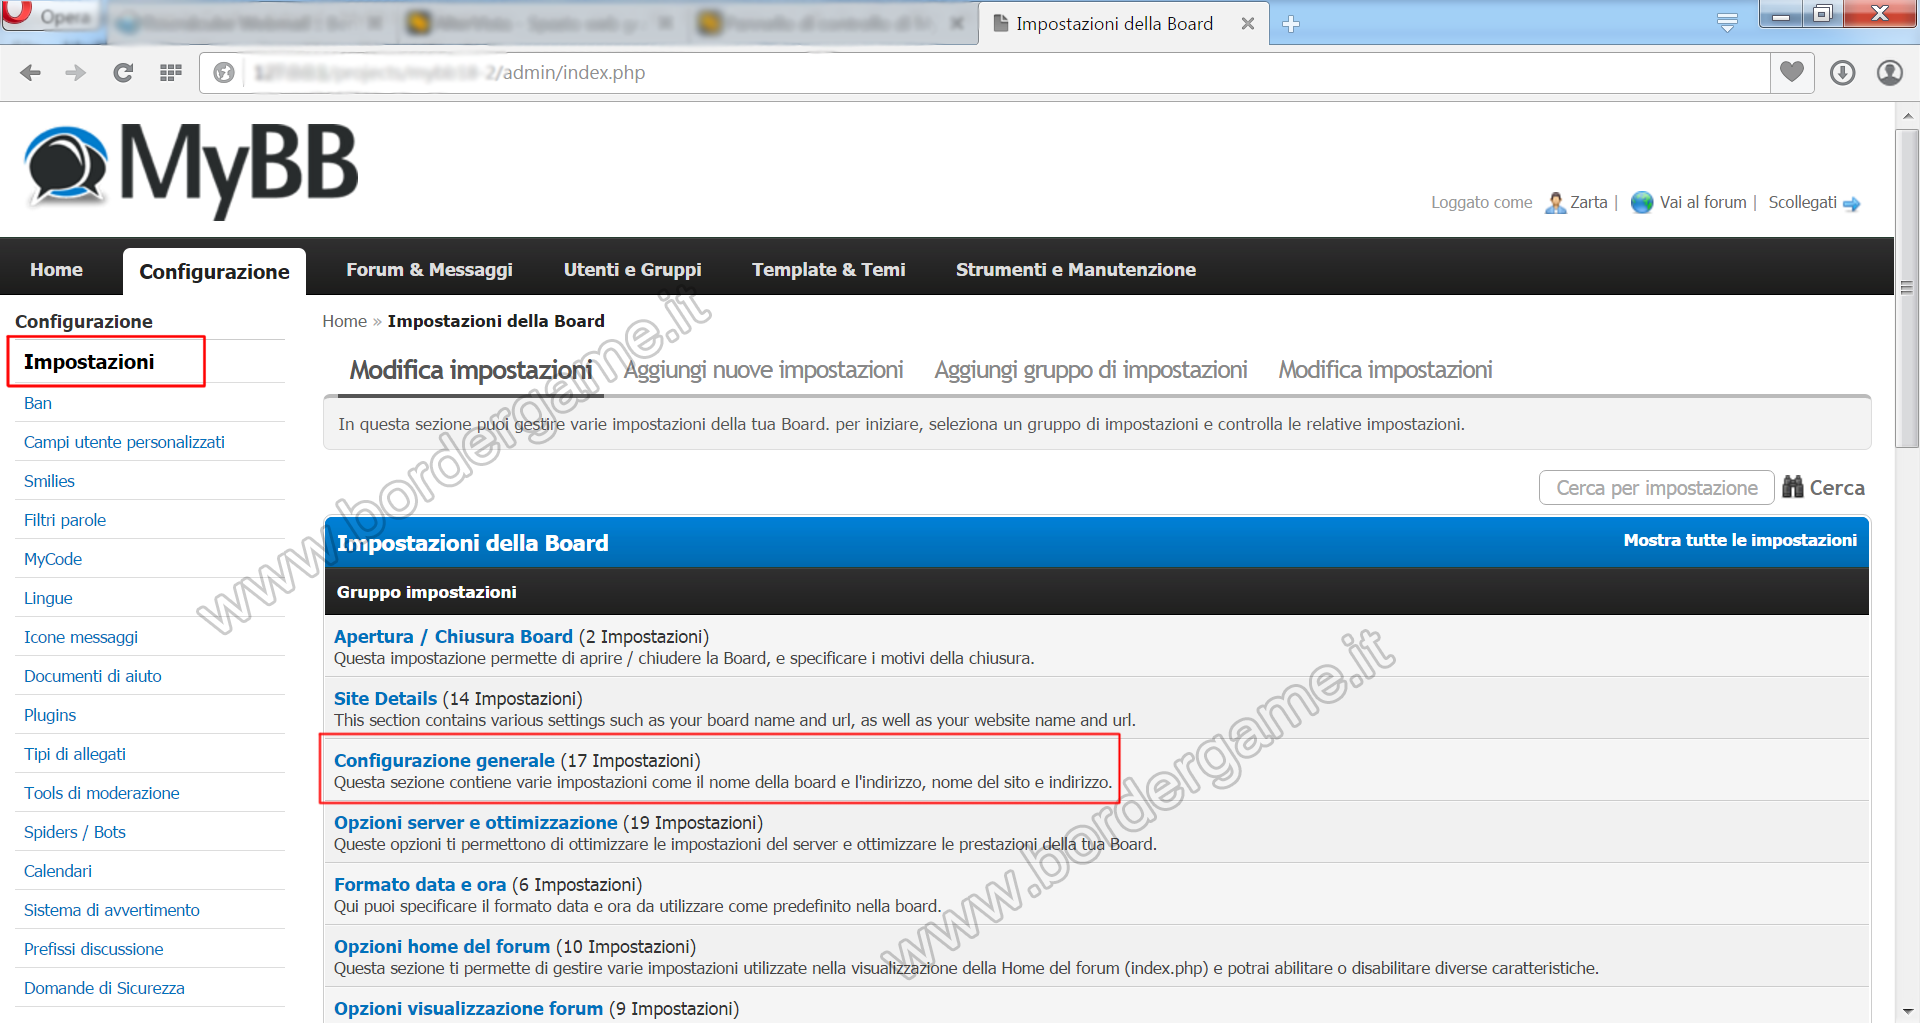Open Template & Temi menu

(828, 270)
